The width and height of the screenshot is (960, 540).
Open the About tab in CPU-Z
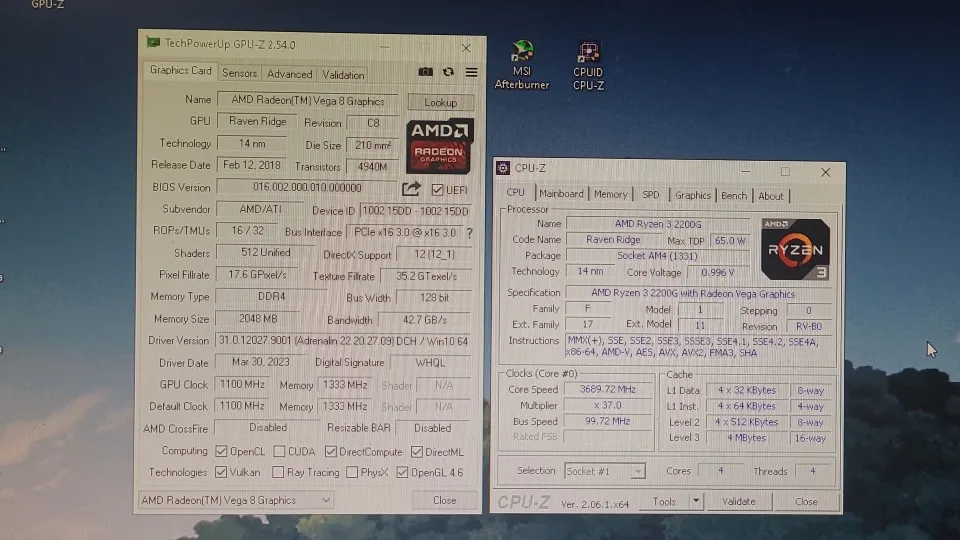pyautogui.click(x=771, y=196)
